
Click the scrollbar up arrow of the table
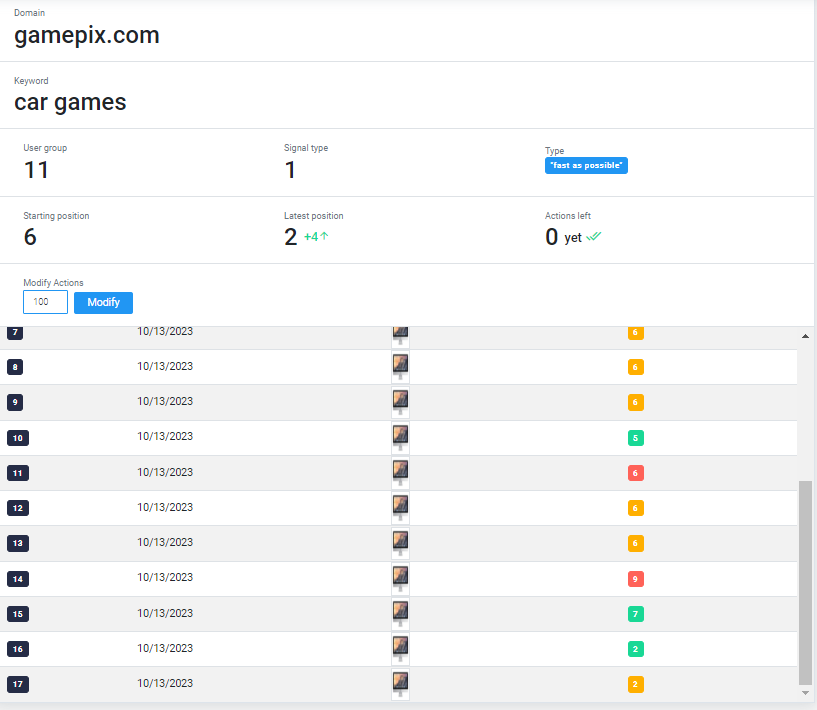pos(805,337)
